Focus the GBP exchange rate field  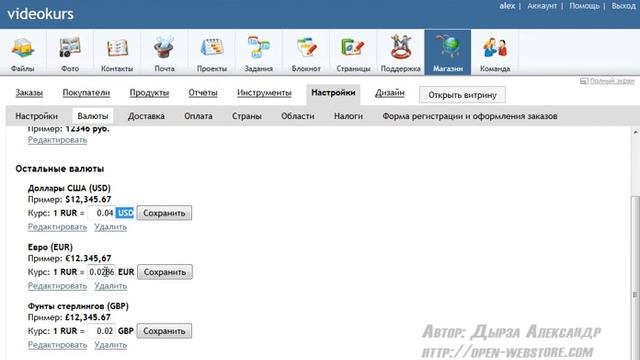pyautogui.click(x=101, y=331)
